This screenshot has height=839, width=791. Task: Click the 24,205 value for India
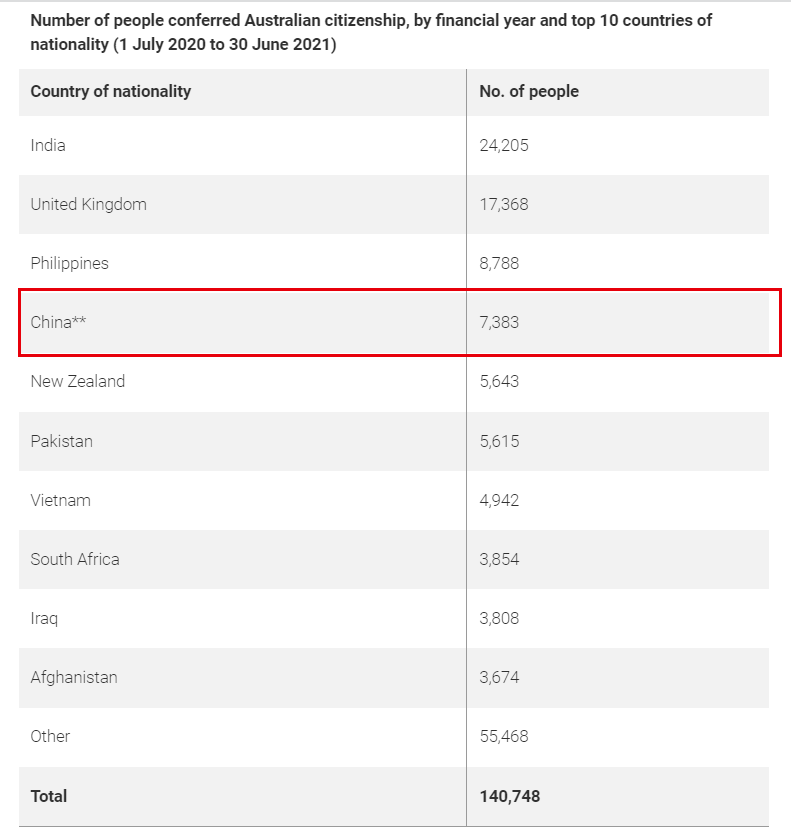tap(504, 145)
